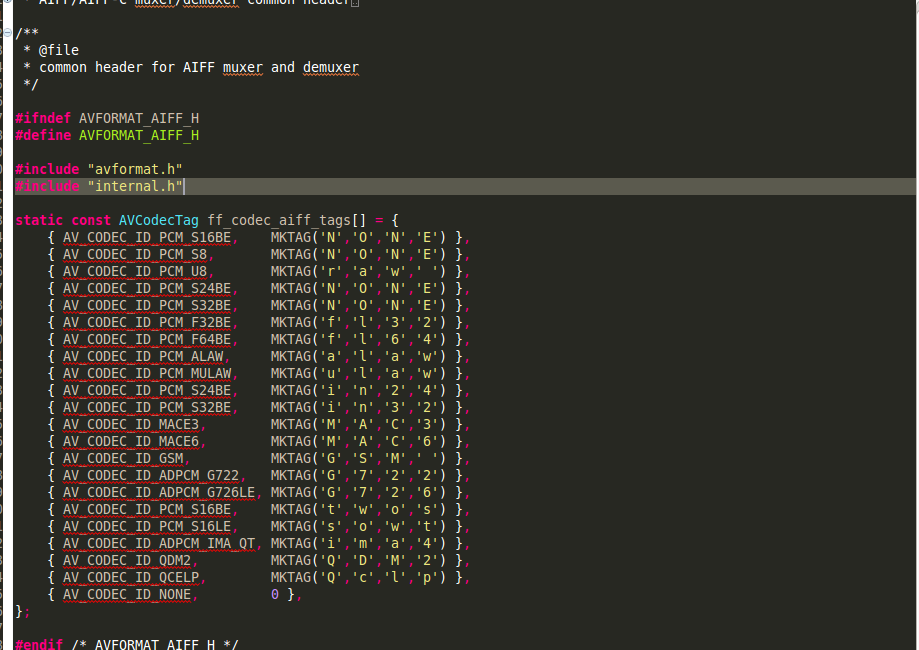Click AV_CODEC_ID_ADPCM_G726LE codec identifier
919x650 pixels.
click(x=159, y=492)
